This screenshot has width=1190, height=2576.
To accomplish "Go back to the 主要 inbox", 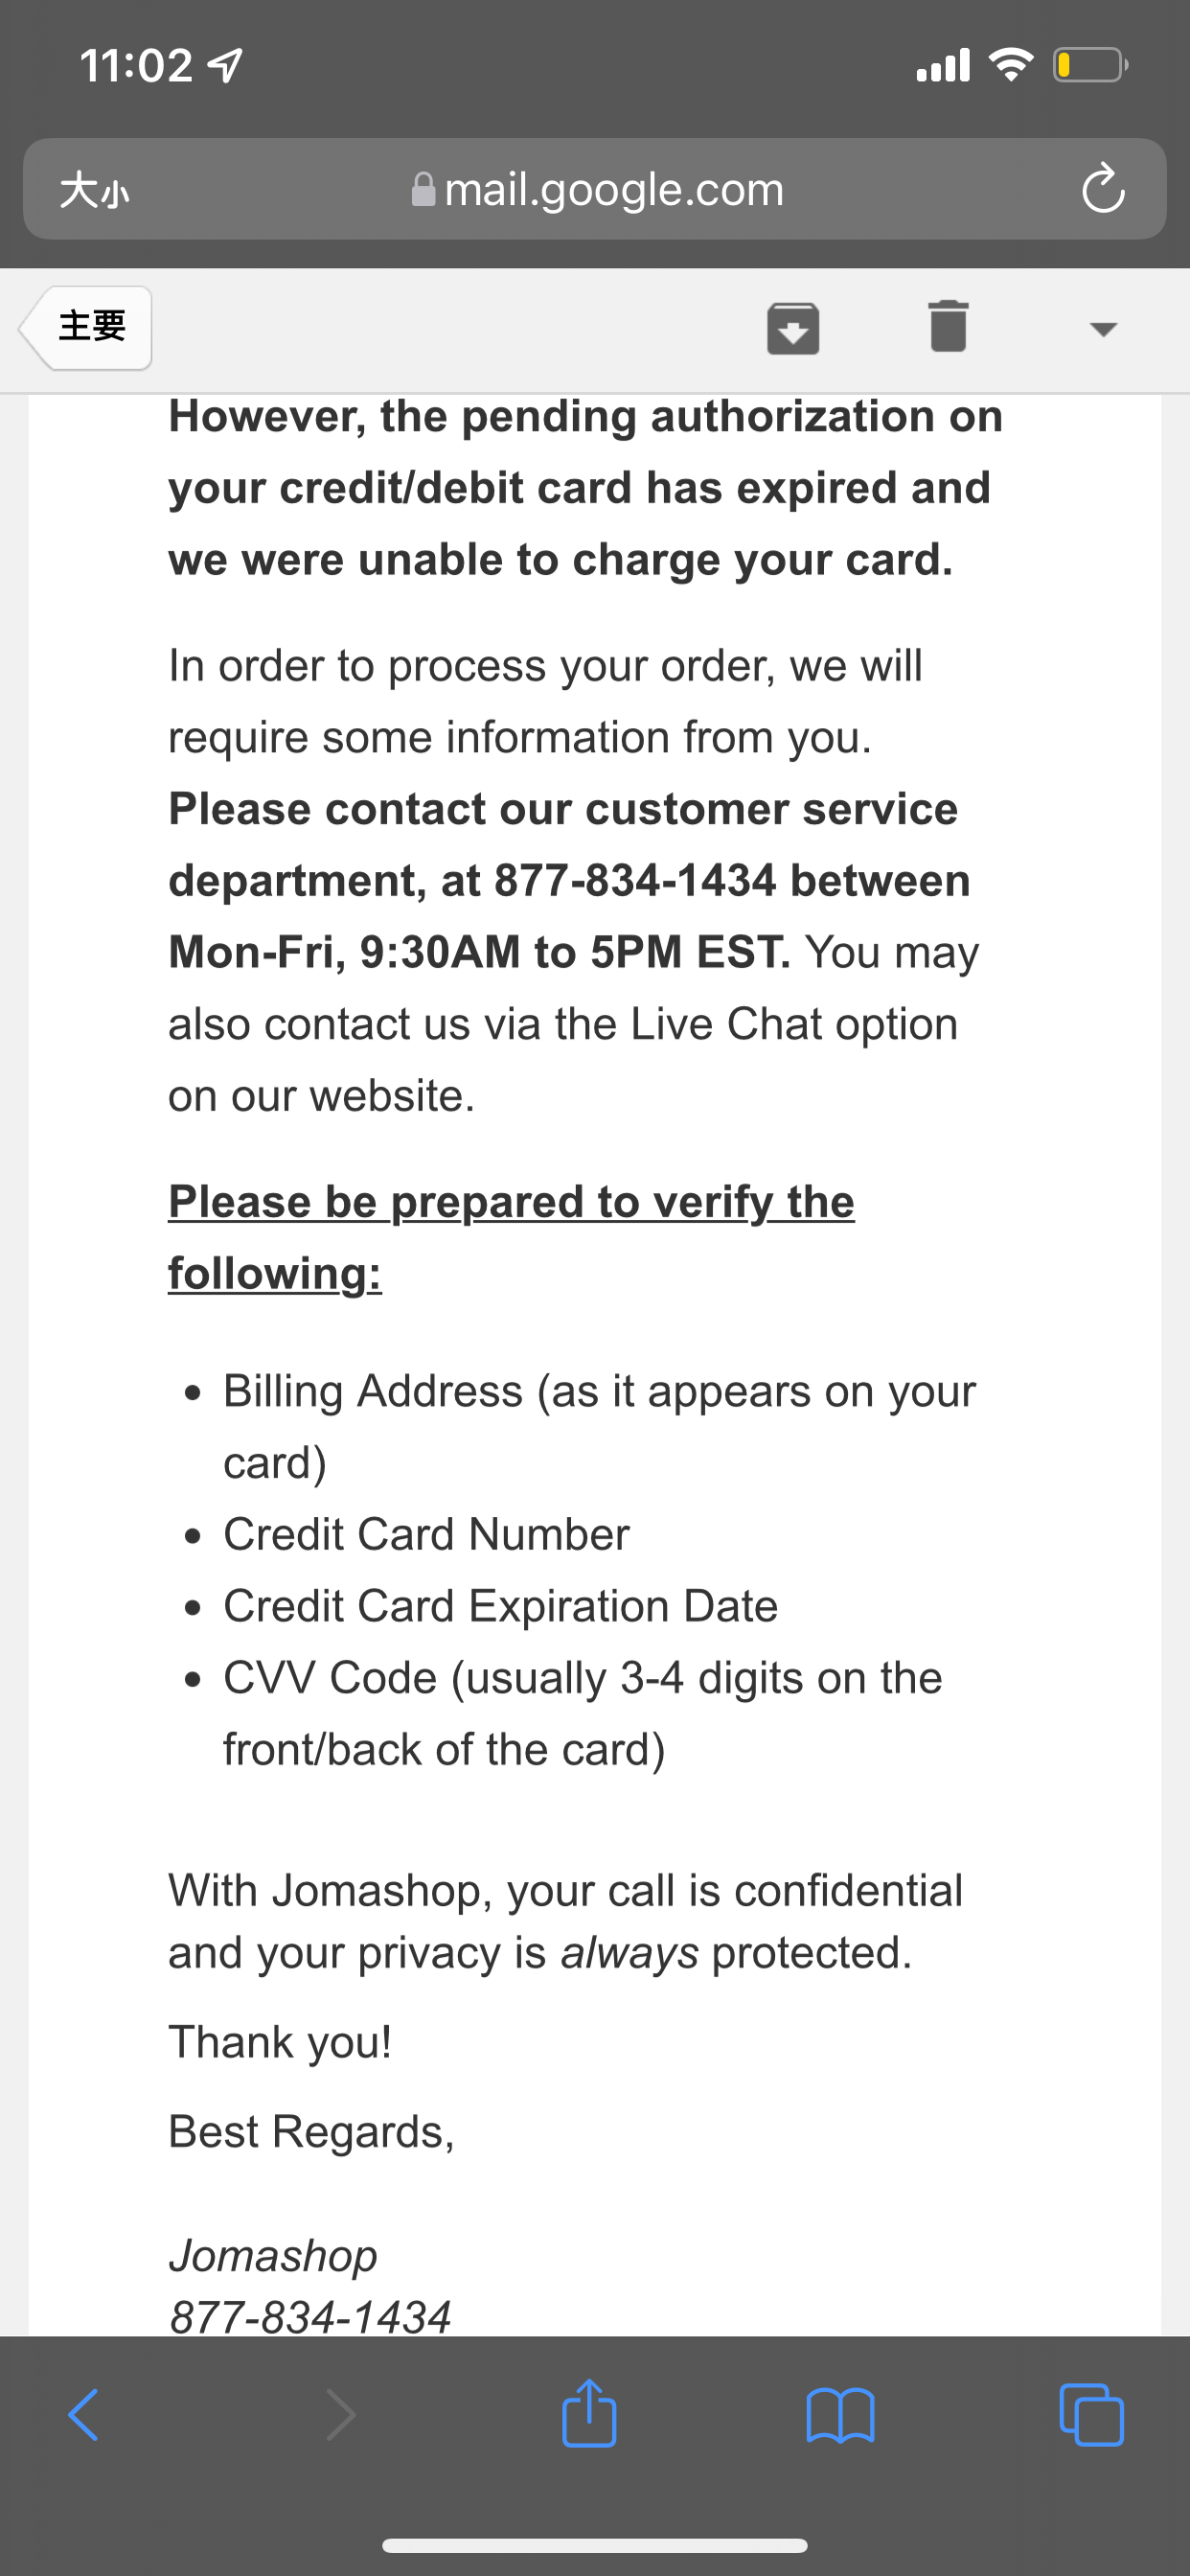I will pyautogui.click(x=86, y=328).
